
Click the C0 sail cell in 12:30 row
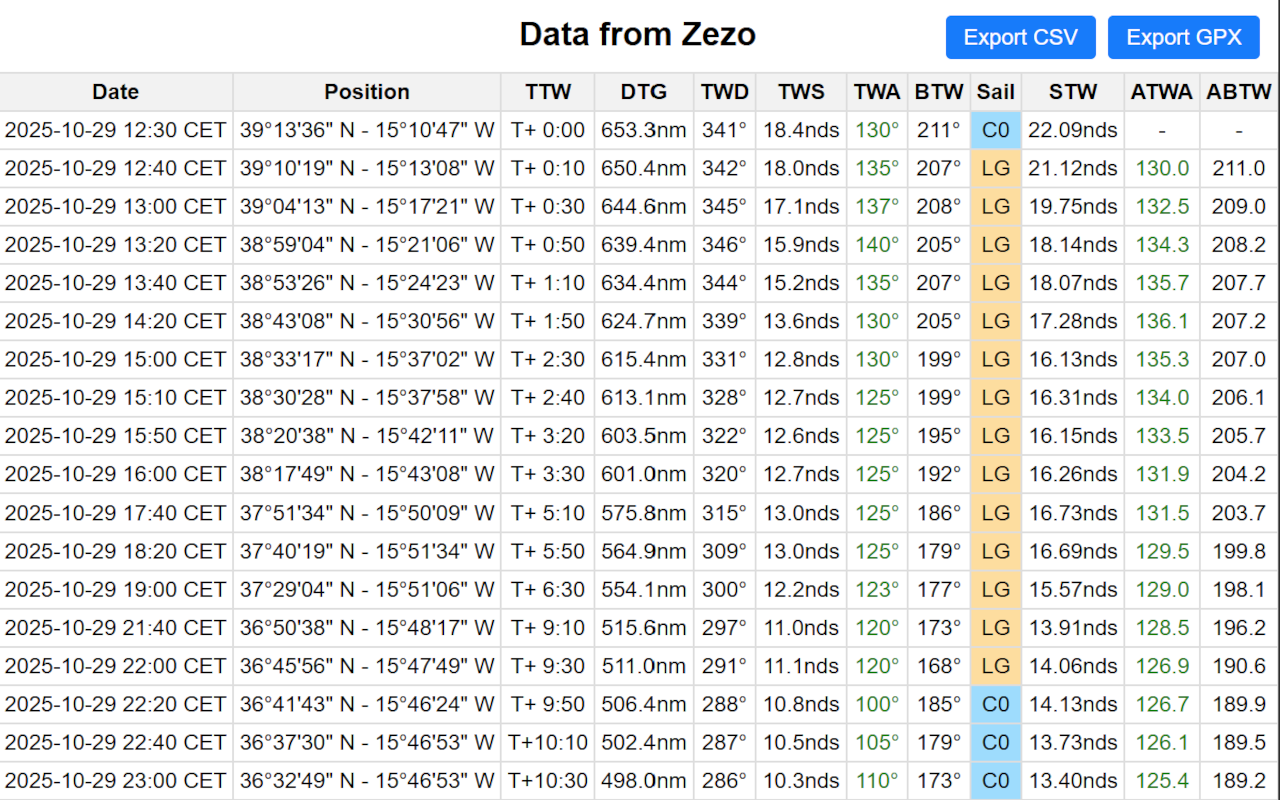(x=996, y=130)
